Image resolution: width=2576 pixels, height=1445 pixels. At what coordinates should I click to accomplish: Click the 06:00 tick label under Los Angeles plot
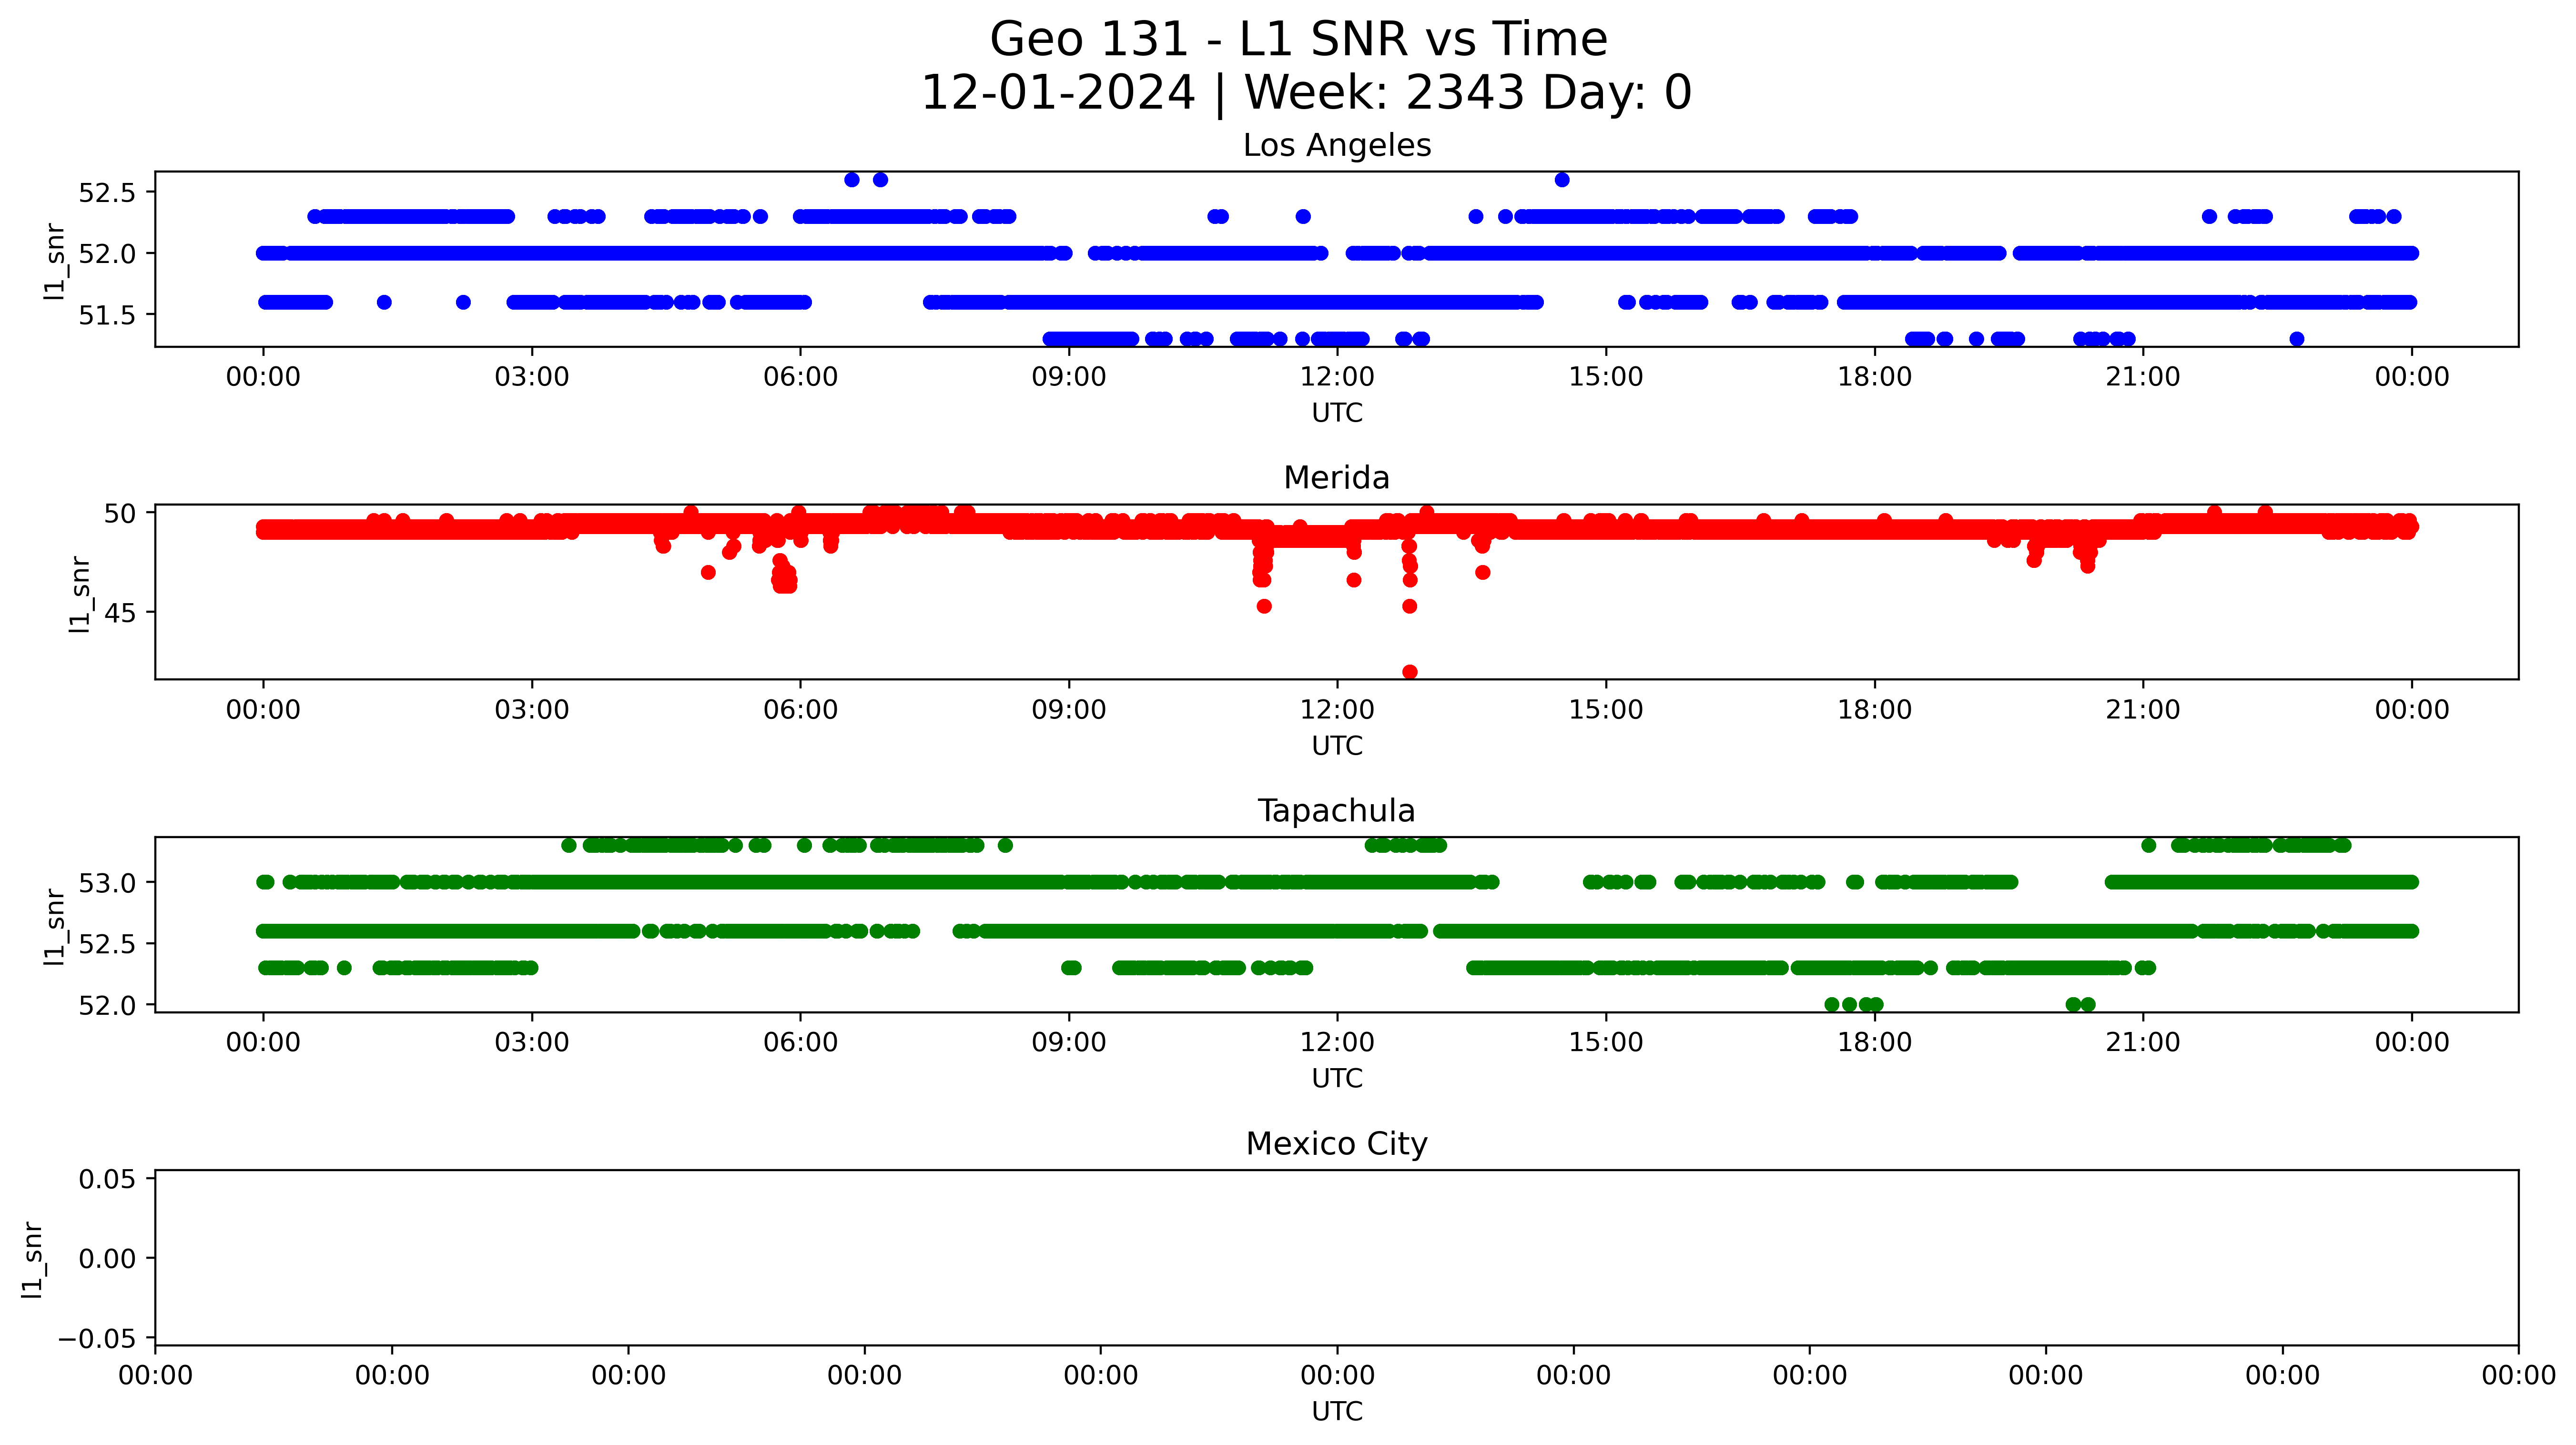tap(800, 377)
